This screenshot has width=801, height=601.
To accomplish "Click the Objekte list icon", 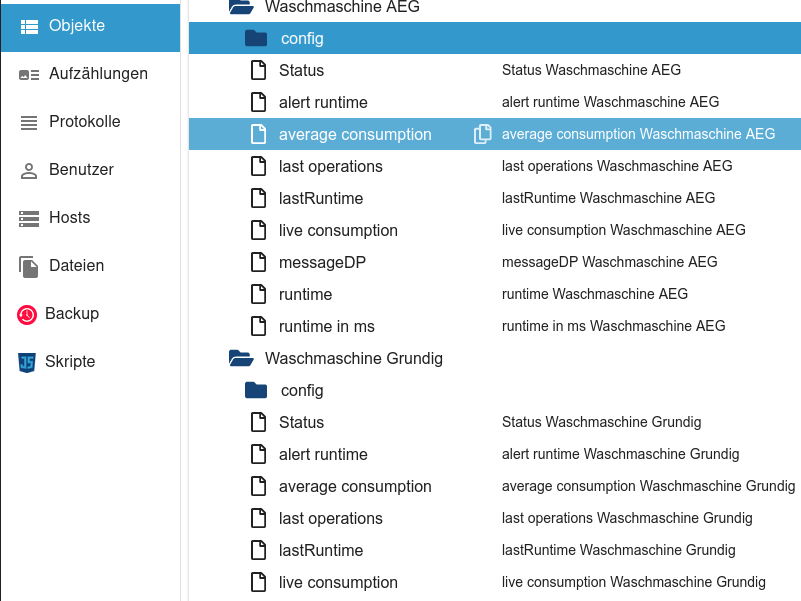I will pos(29,26).
